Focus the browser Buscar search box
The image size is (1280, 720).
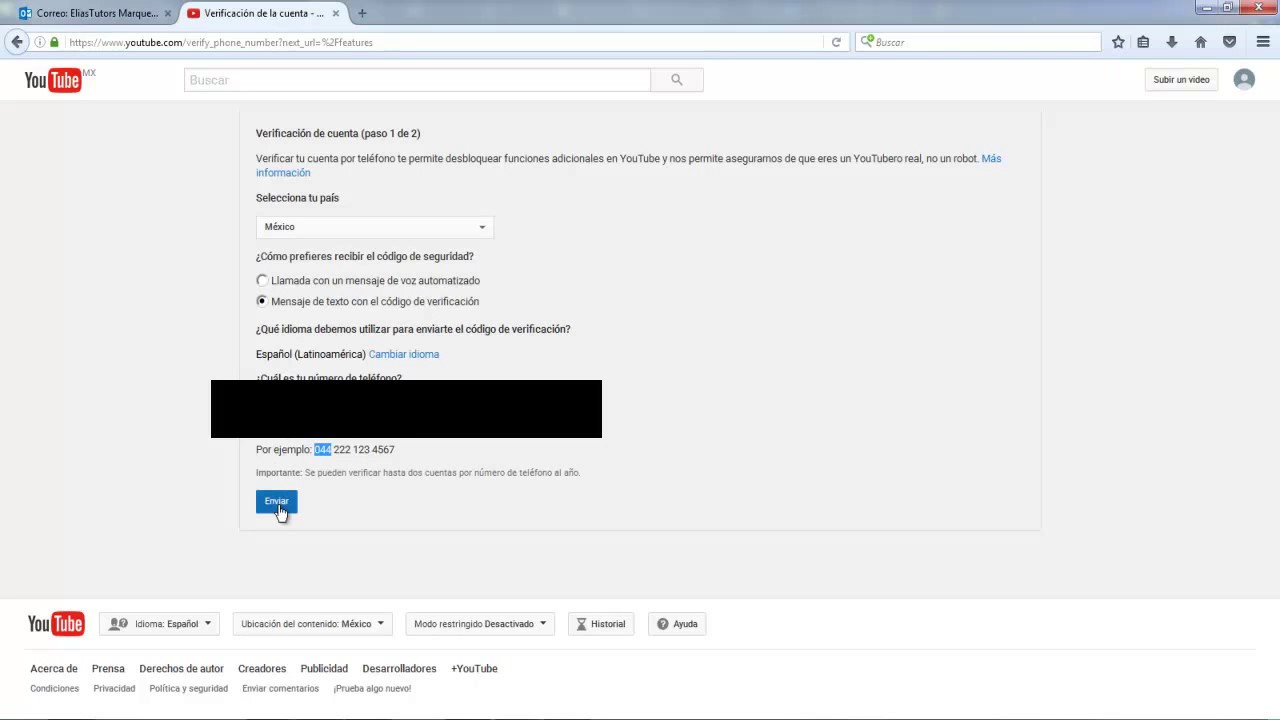[978, 42]
